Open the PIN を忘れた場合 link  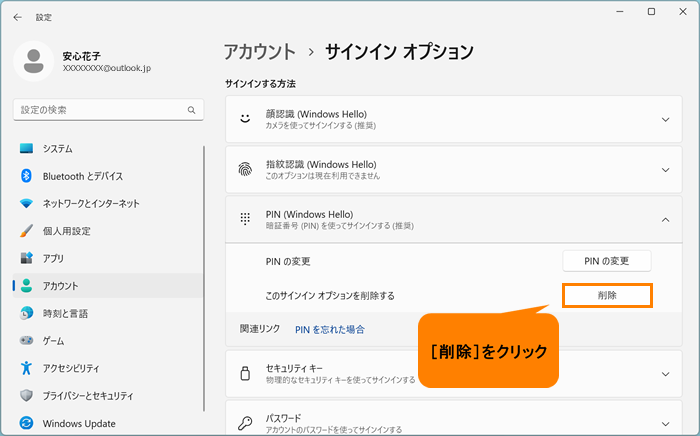click(x=330, y=329)
